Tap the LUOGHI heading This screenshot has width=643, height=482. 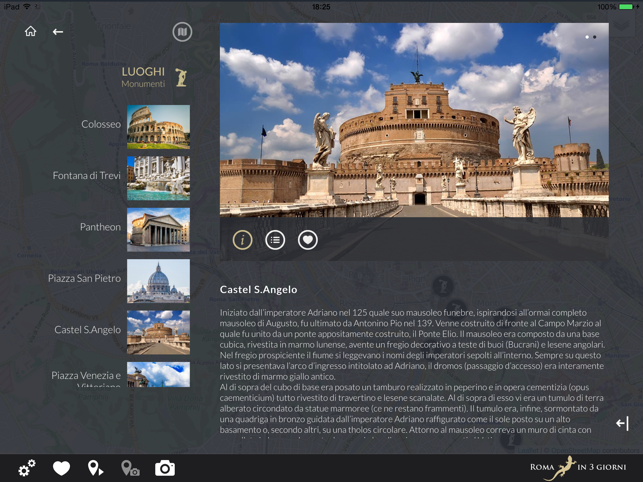(x=143, y=72)
